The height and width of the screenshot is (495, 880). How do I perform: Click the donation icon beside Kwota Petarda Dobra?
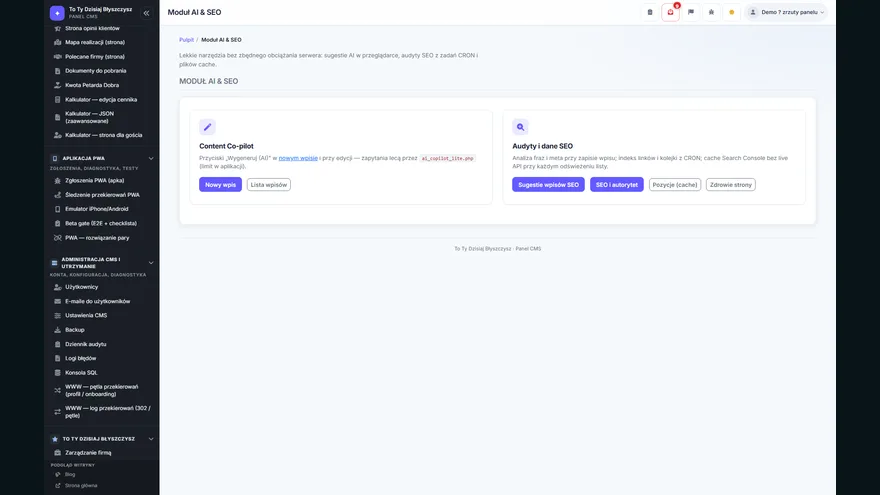point(57,85)
